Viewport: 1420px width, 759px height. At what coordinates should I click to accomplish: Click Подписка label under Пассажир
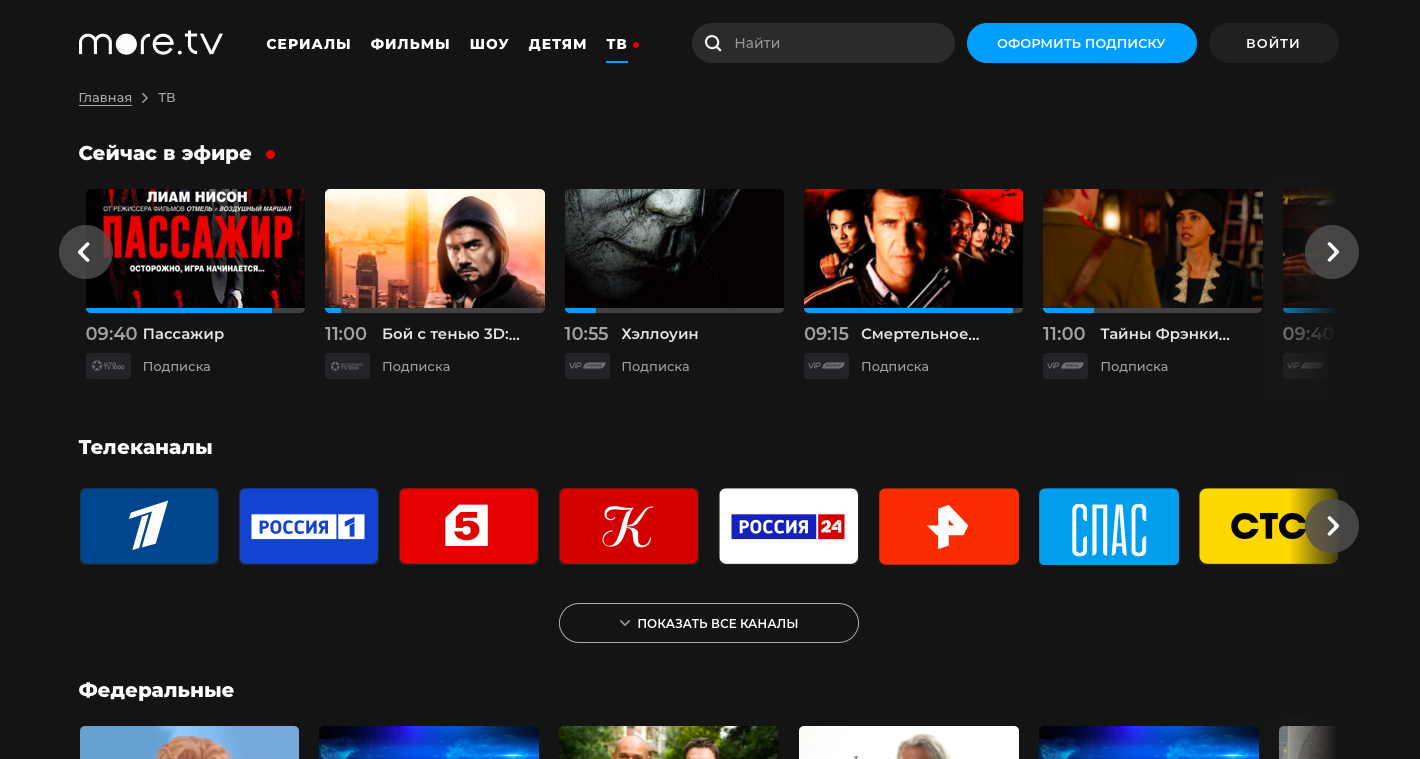pos(177,367)
